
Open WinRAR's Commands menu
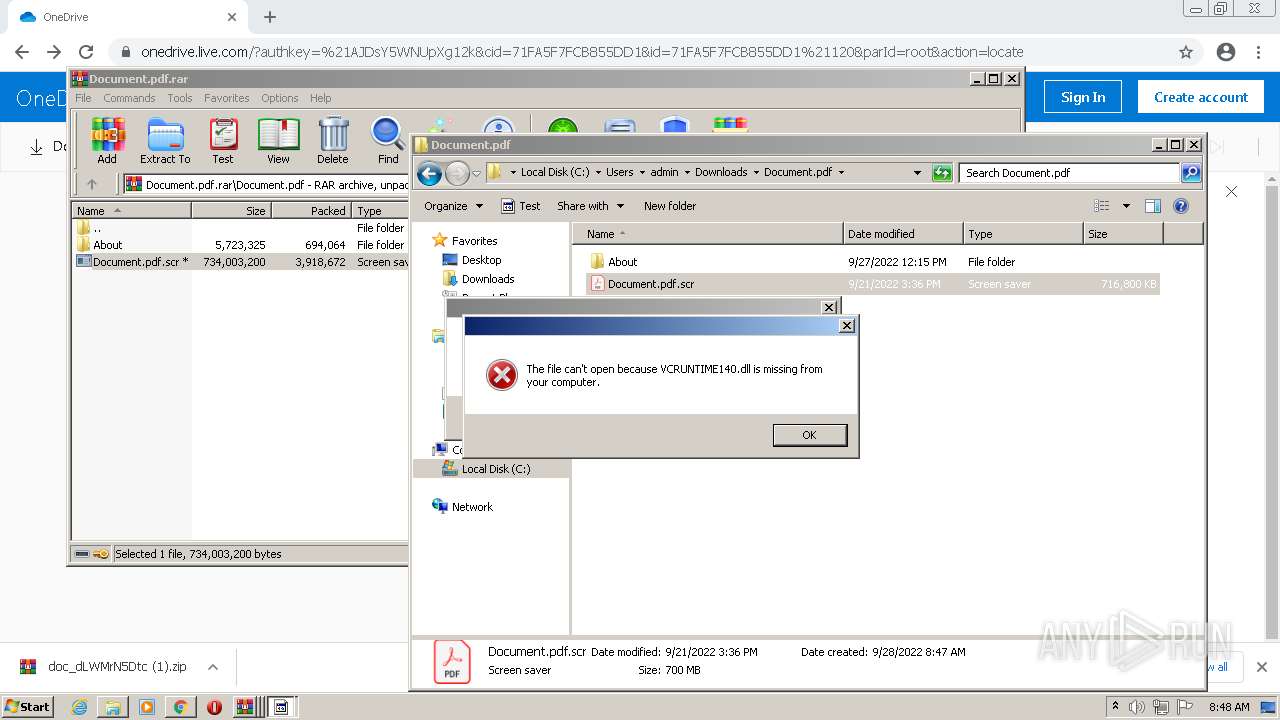coord(129,98)
